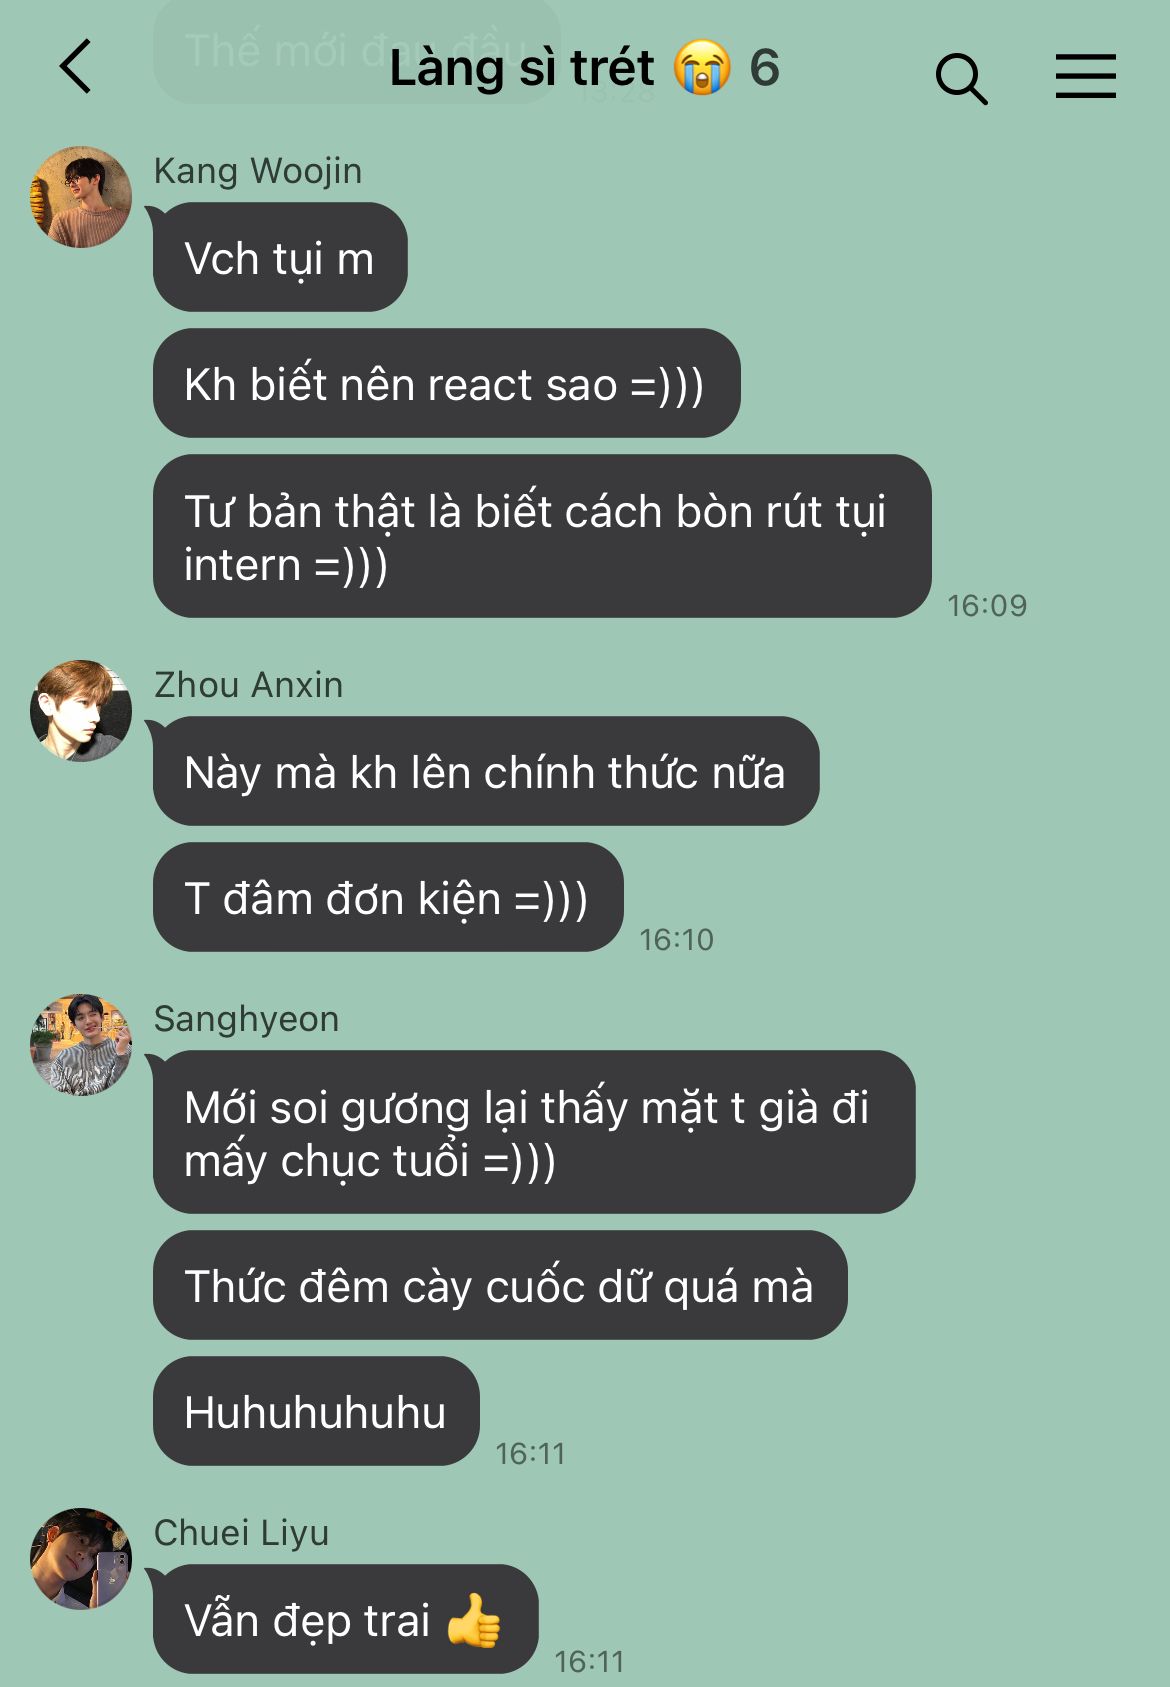The width and height of the screenshot is (1170, 1687).
Task: Tap the "Huhuhuhuhu" message bubble
Action: [x=316, y=1412]
